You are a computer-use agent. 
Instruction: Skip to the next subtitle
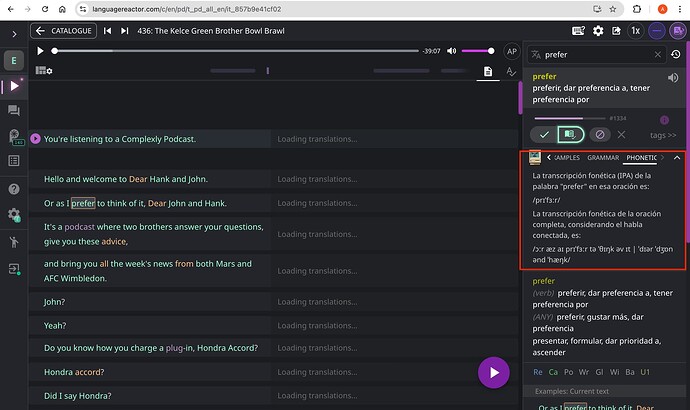[123, 31]
